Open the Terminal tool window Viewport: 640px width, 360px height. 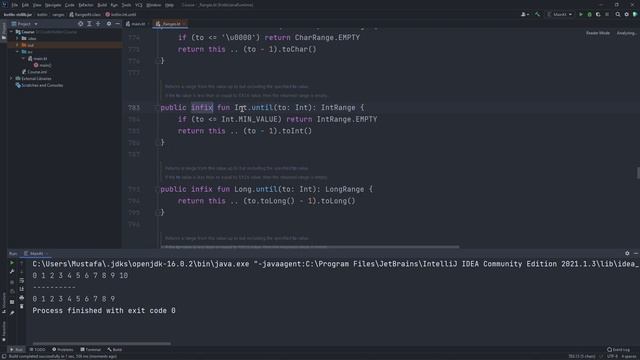click(x=91, y=350)
